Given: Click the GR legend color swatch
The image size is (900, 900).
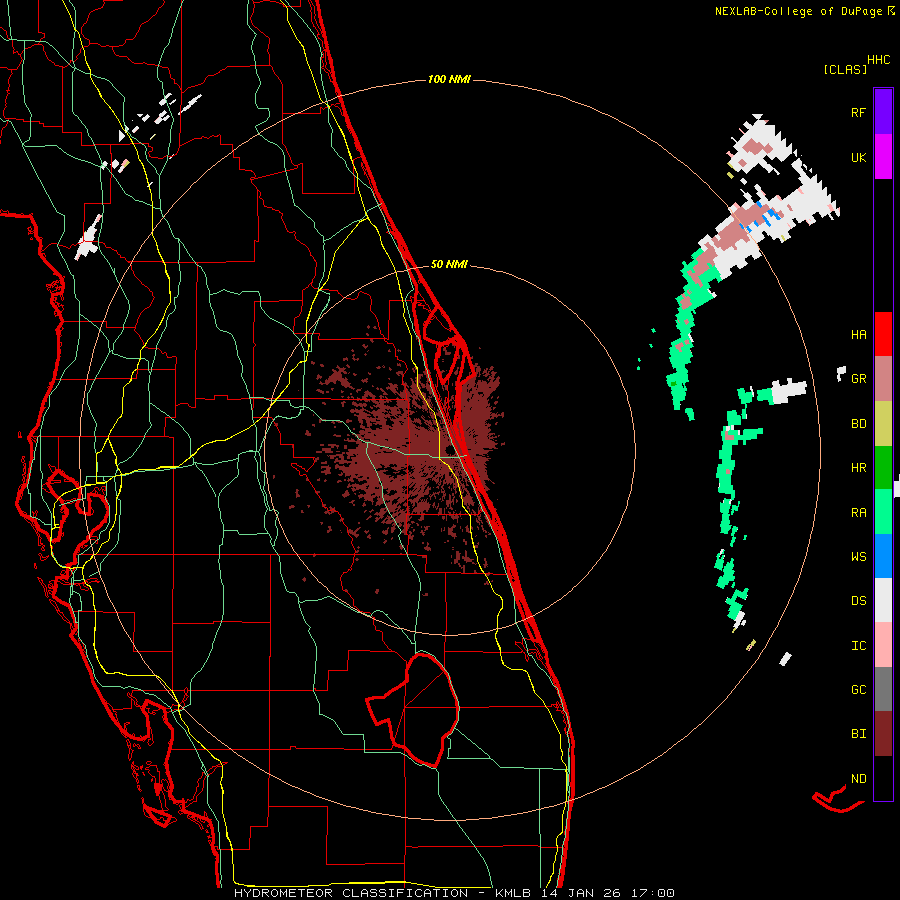Looking at the screenshot, I should point(883,378).
